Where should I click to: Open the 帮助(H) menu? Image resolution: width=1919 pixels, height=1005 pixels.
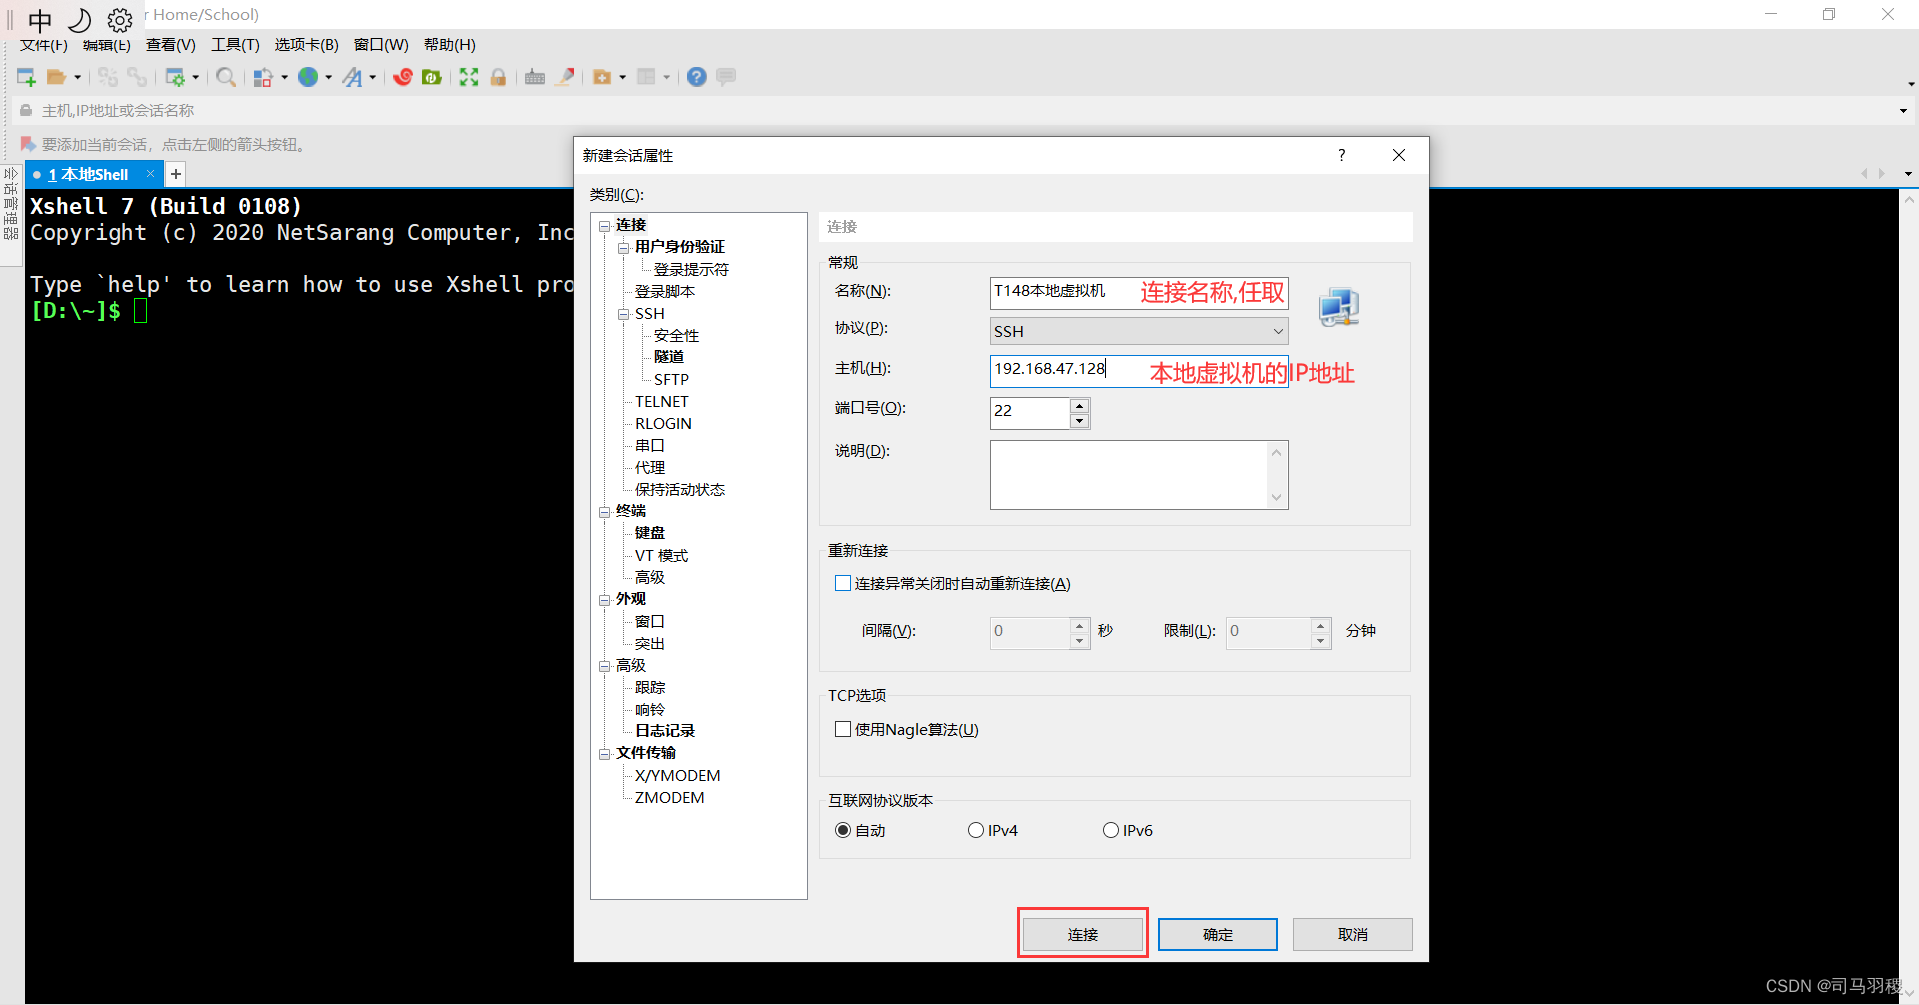[450, 45]
